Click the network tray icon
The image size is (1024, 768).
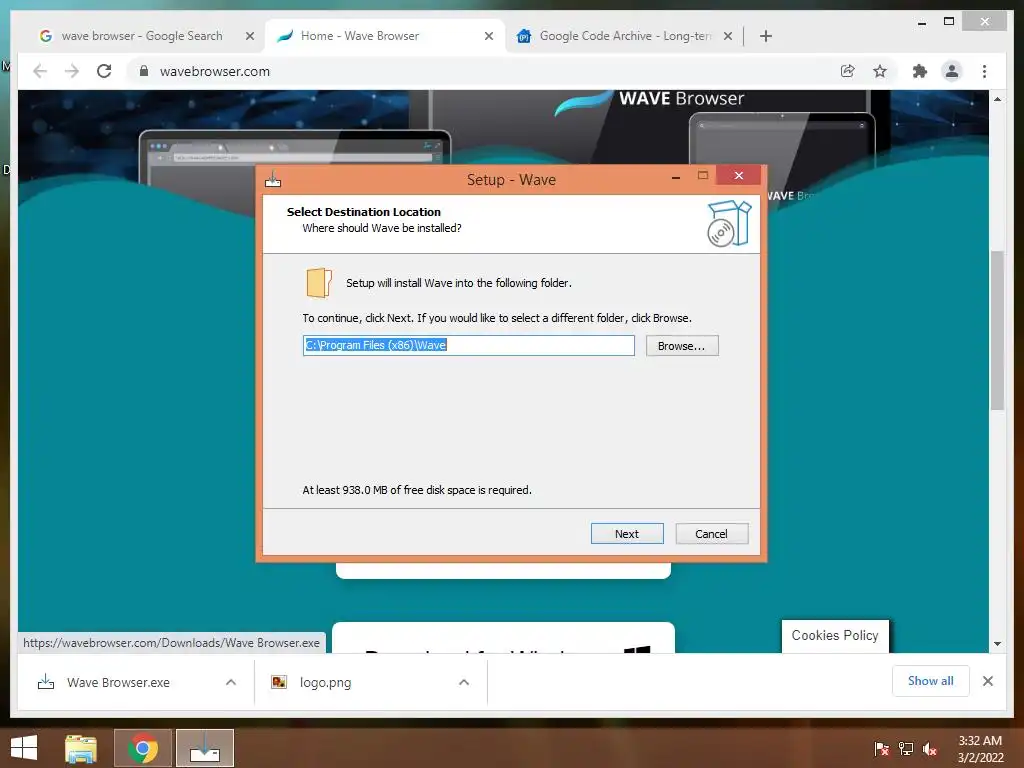click(906, 749)
